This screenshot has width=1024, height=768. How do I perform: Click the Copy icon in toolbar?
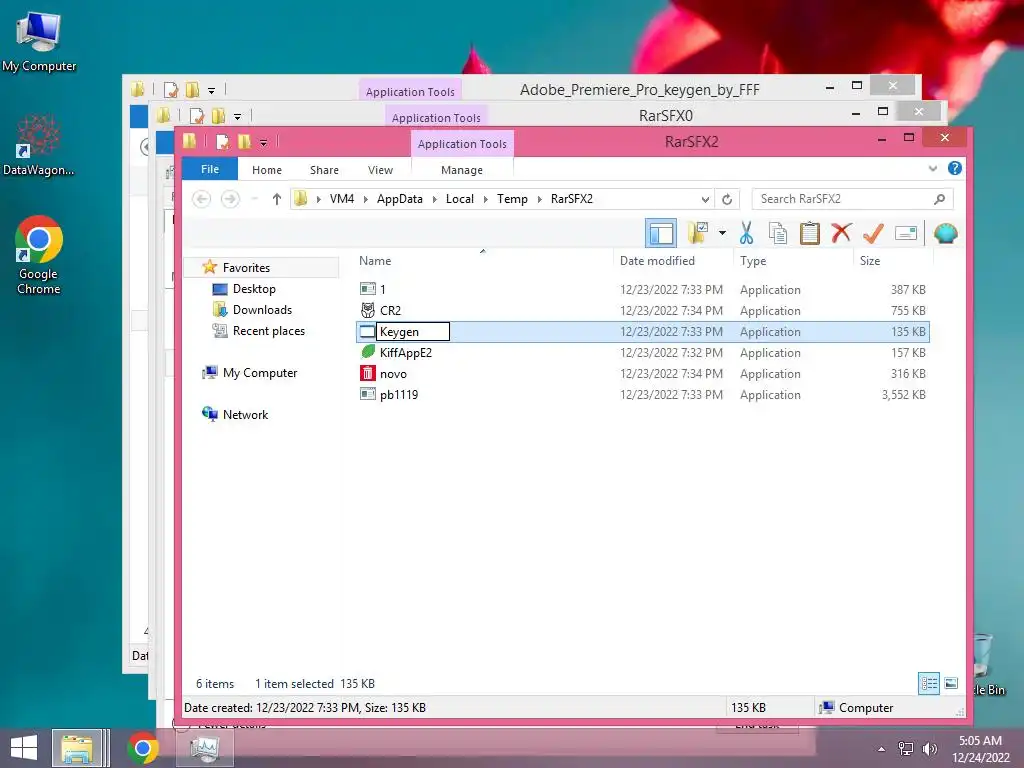click(777, 233)
